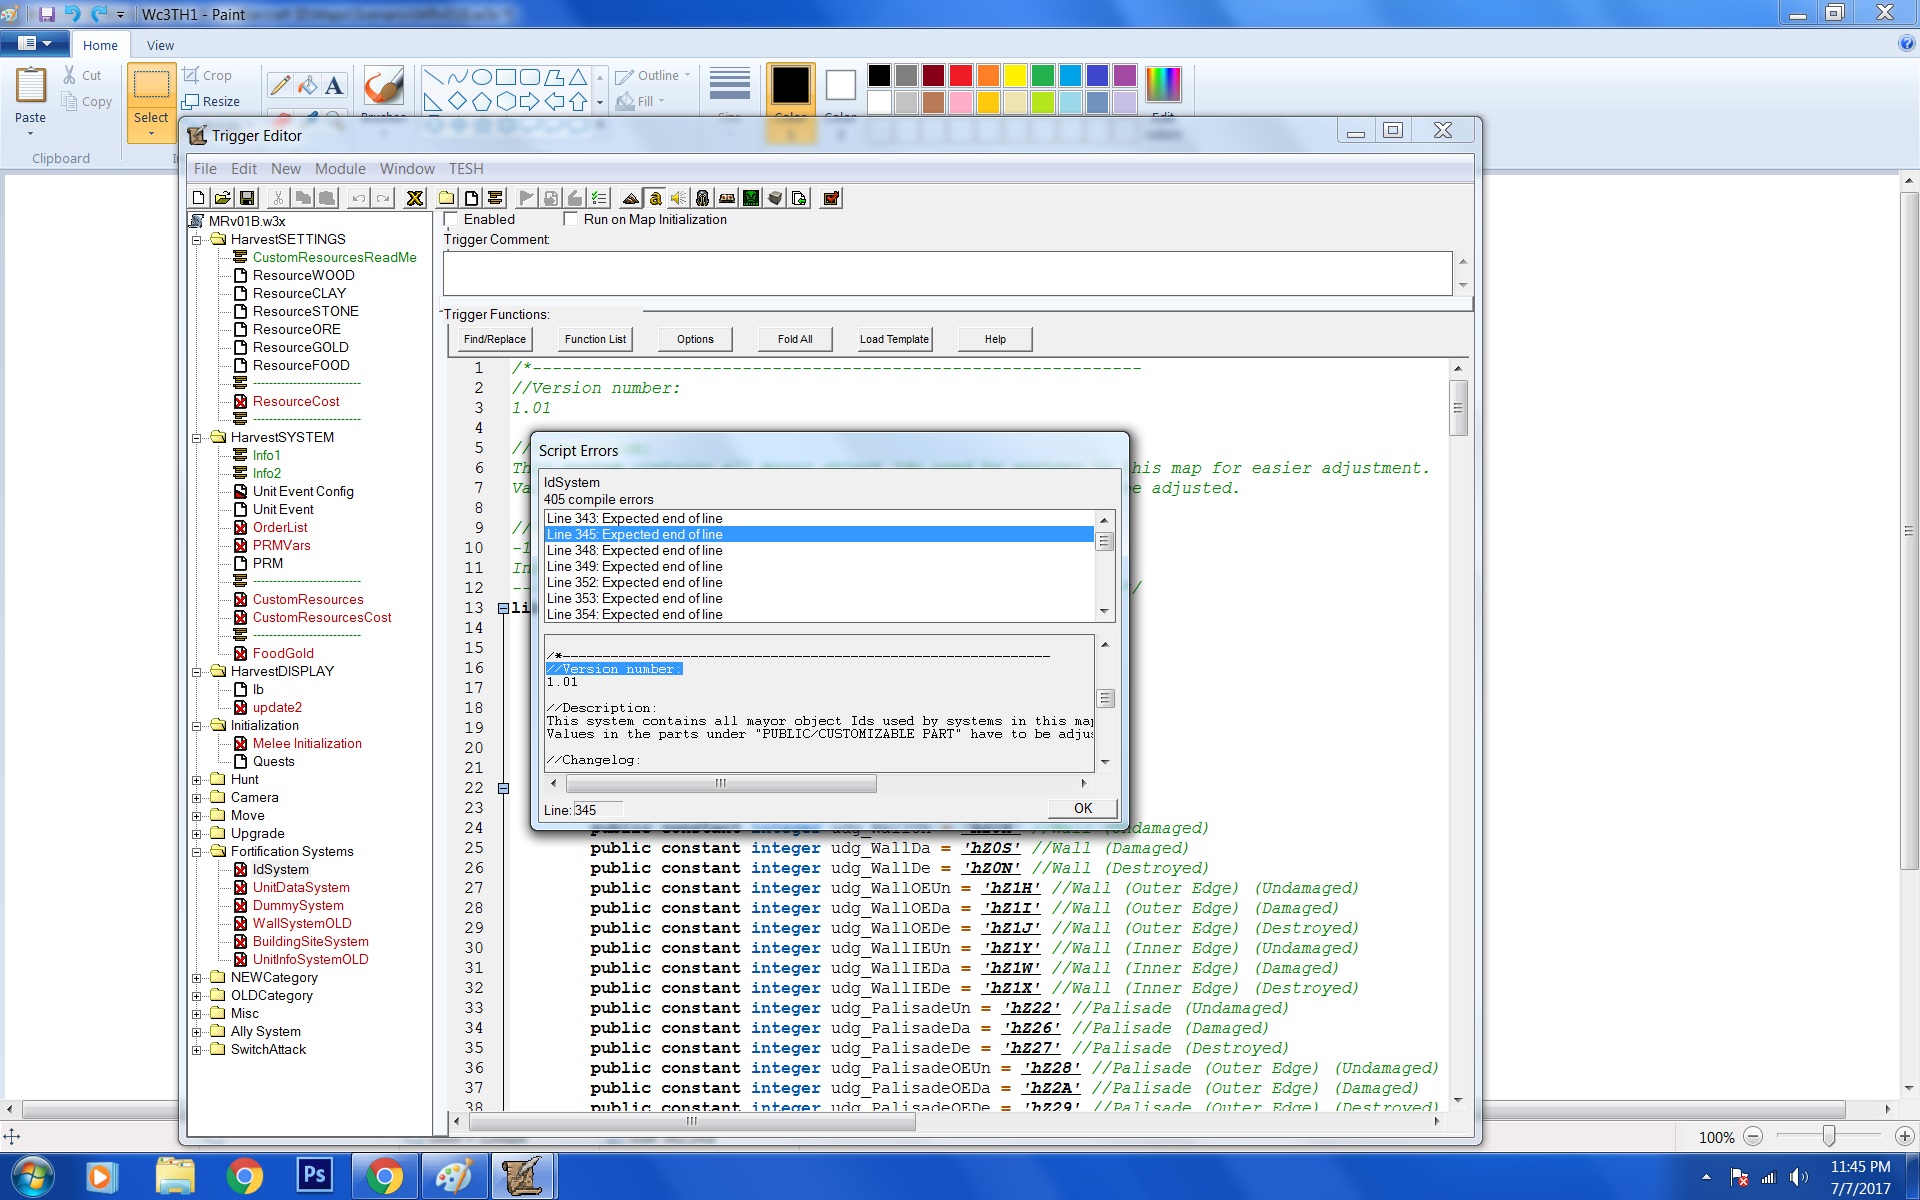Screen dimensions: 1920x1200
Task: Open the Window menu in Trigger Editor
Action: [x=407, y=169]
